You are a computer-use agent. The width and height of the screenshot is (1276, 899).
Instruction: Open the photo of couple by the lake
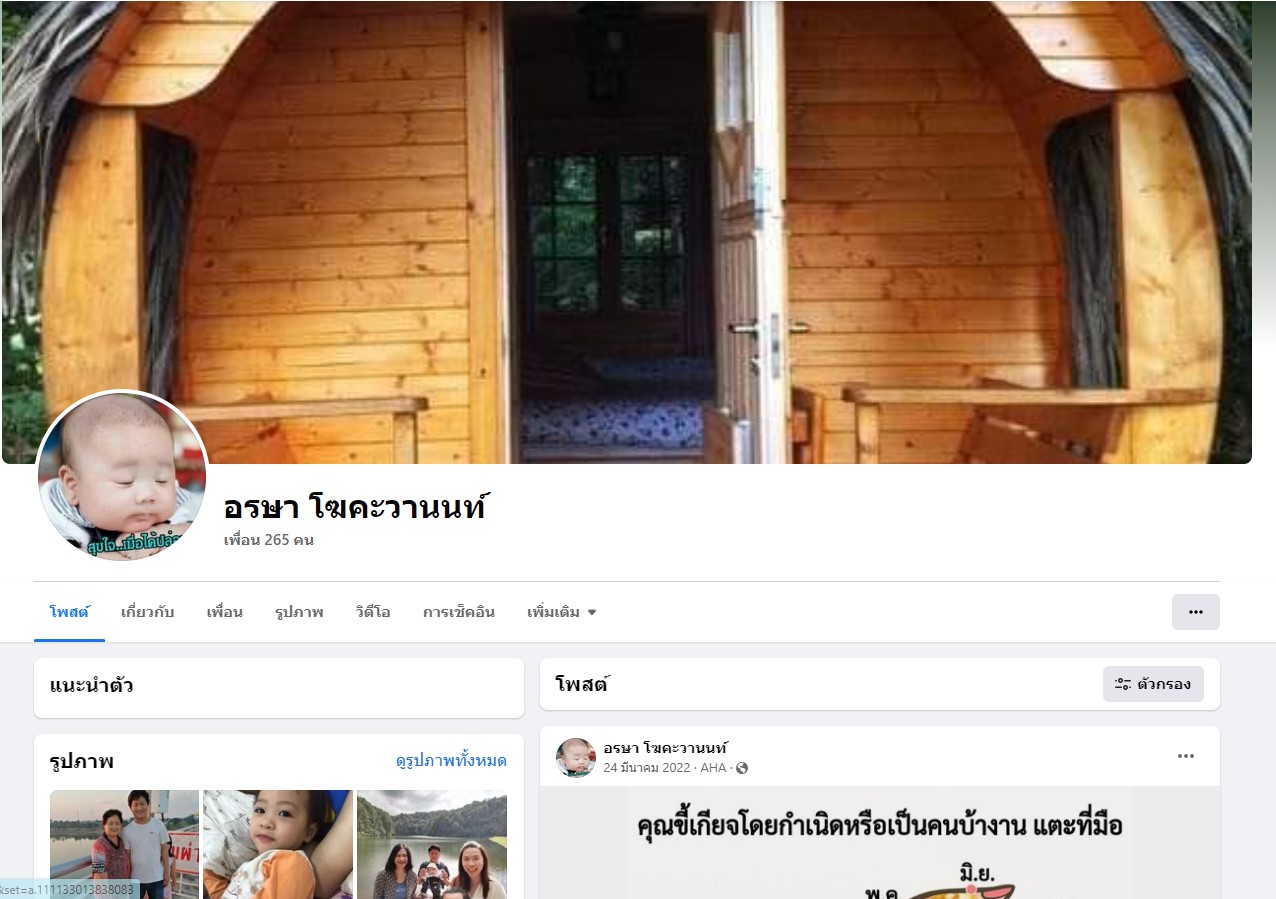tap(124, 844)
